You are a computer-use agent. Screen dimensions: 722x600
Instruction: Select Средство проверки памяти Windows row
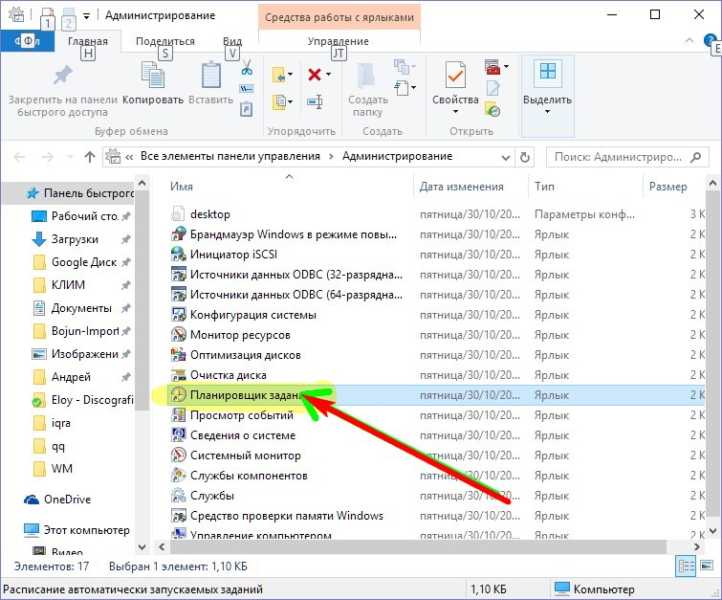pos(436,516)
